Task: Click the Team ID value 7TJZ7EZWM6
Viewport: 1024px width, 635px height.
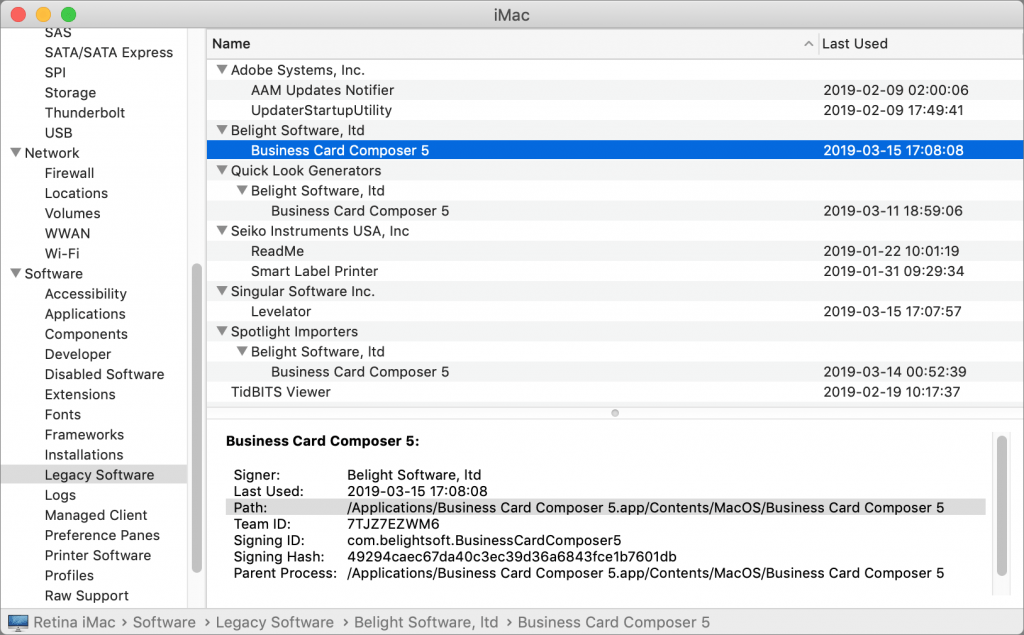Action: pyautogui.click(x=393, y=524)
